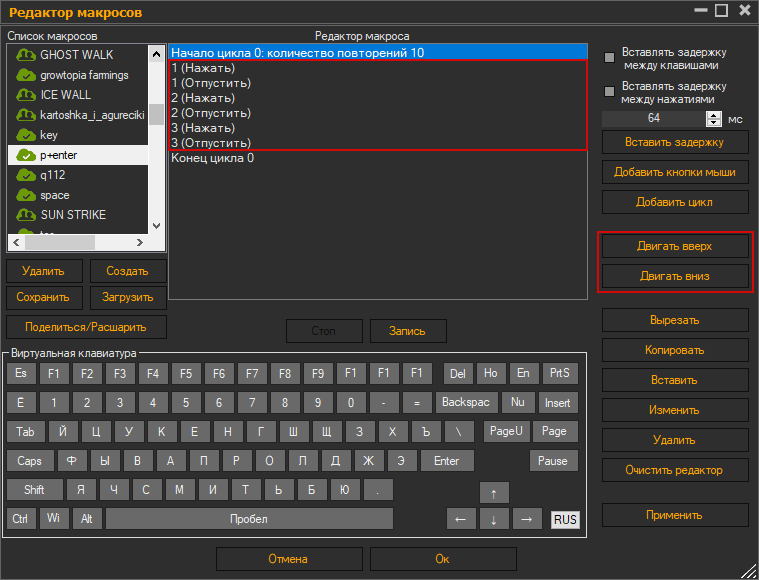The width and height of the screenshot is (759, 580).
Task: Click macro list scroll up arrow
Action: click(156, 54)
